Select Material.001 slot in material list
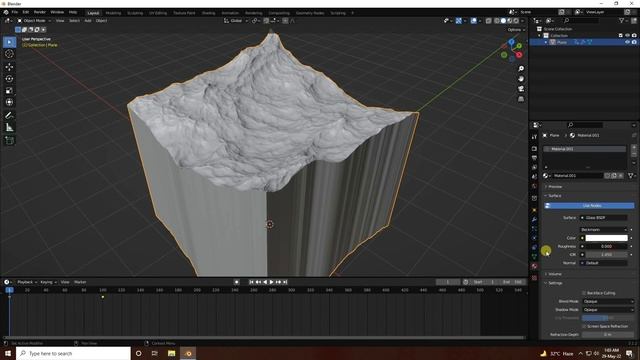640x360 pixels. pyautogui.click(x=584, y=149)
